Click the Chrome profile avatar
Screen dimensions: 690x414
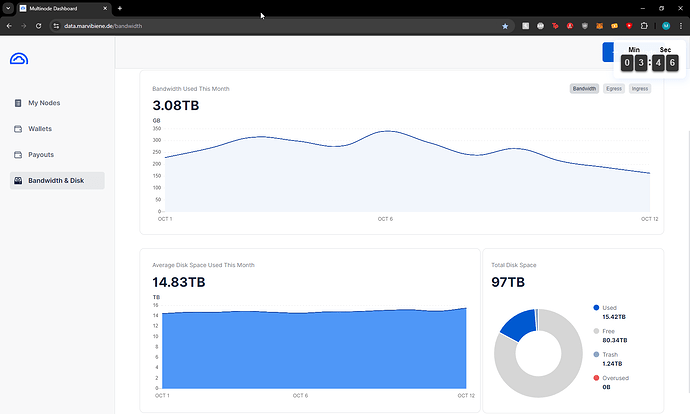pos(665,25)
